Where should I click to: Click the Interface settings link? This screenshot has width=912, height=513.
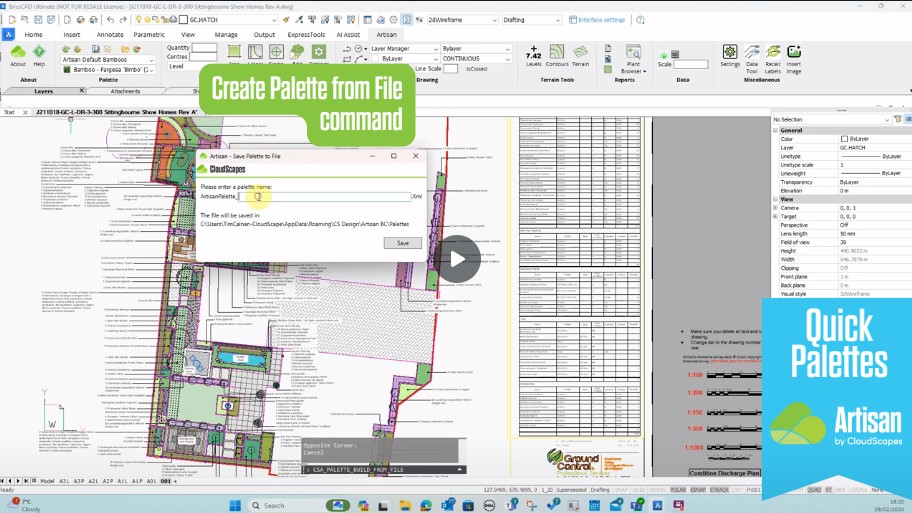[x=601, y=20]
